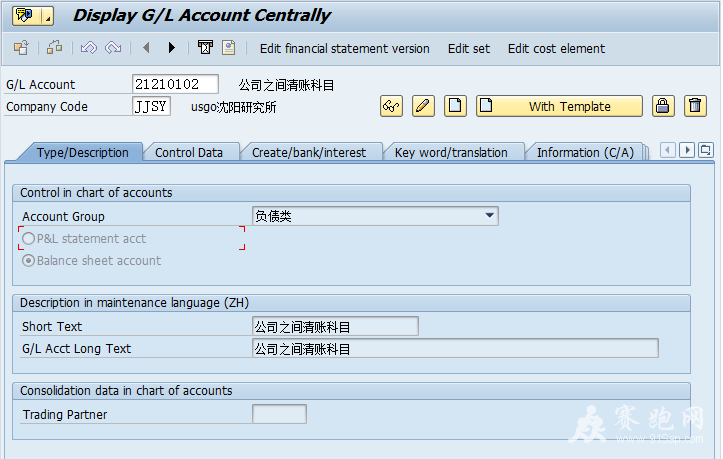
Task: Click the other G/L account toolbar icon
Action: point(21,48)
